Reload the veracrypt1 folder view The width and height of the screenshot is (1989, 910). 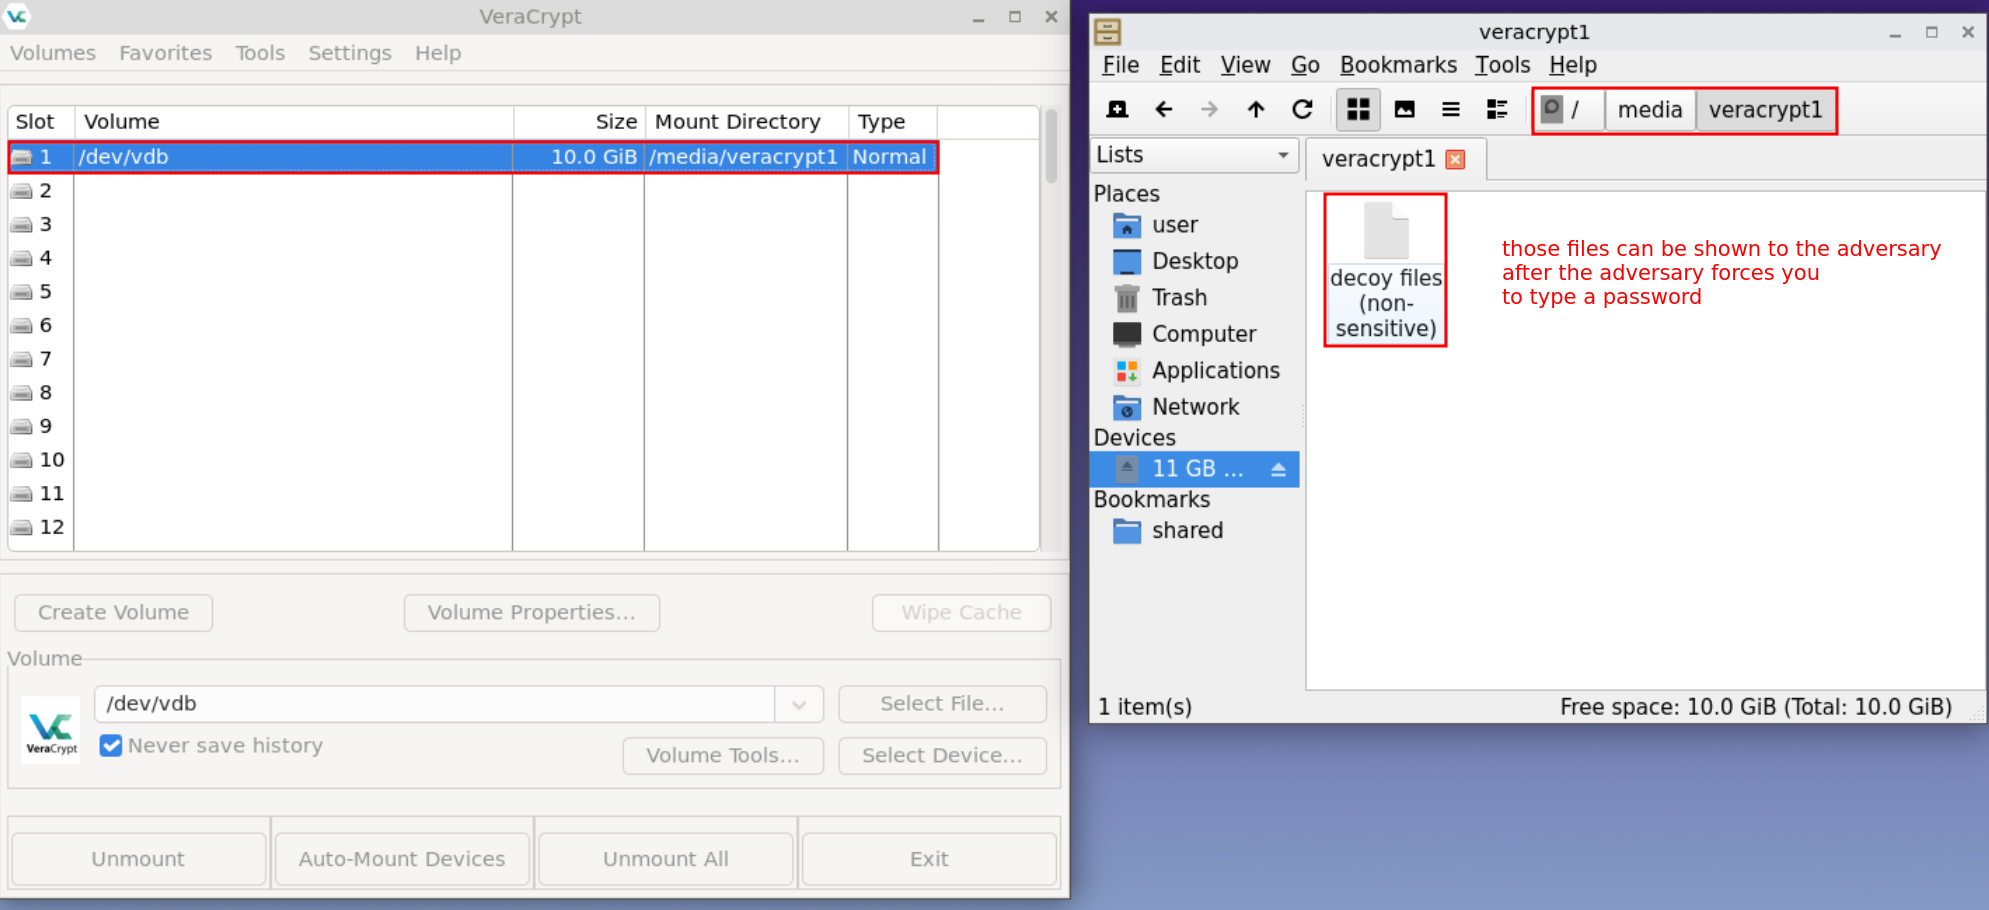click(x=1302, y=109)
